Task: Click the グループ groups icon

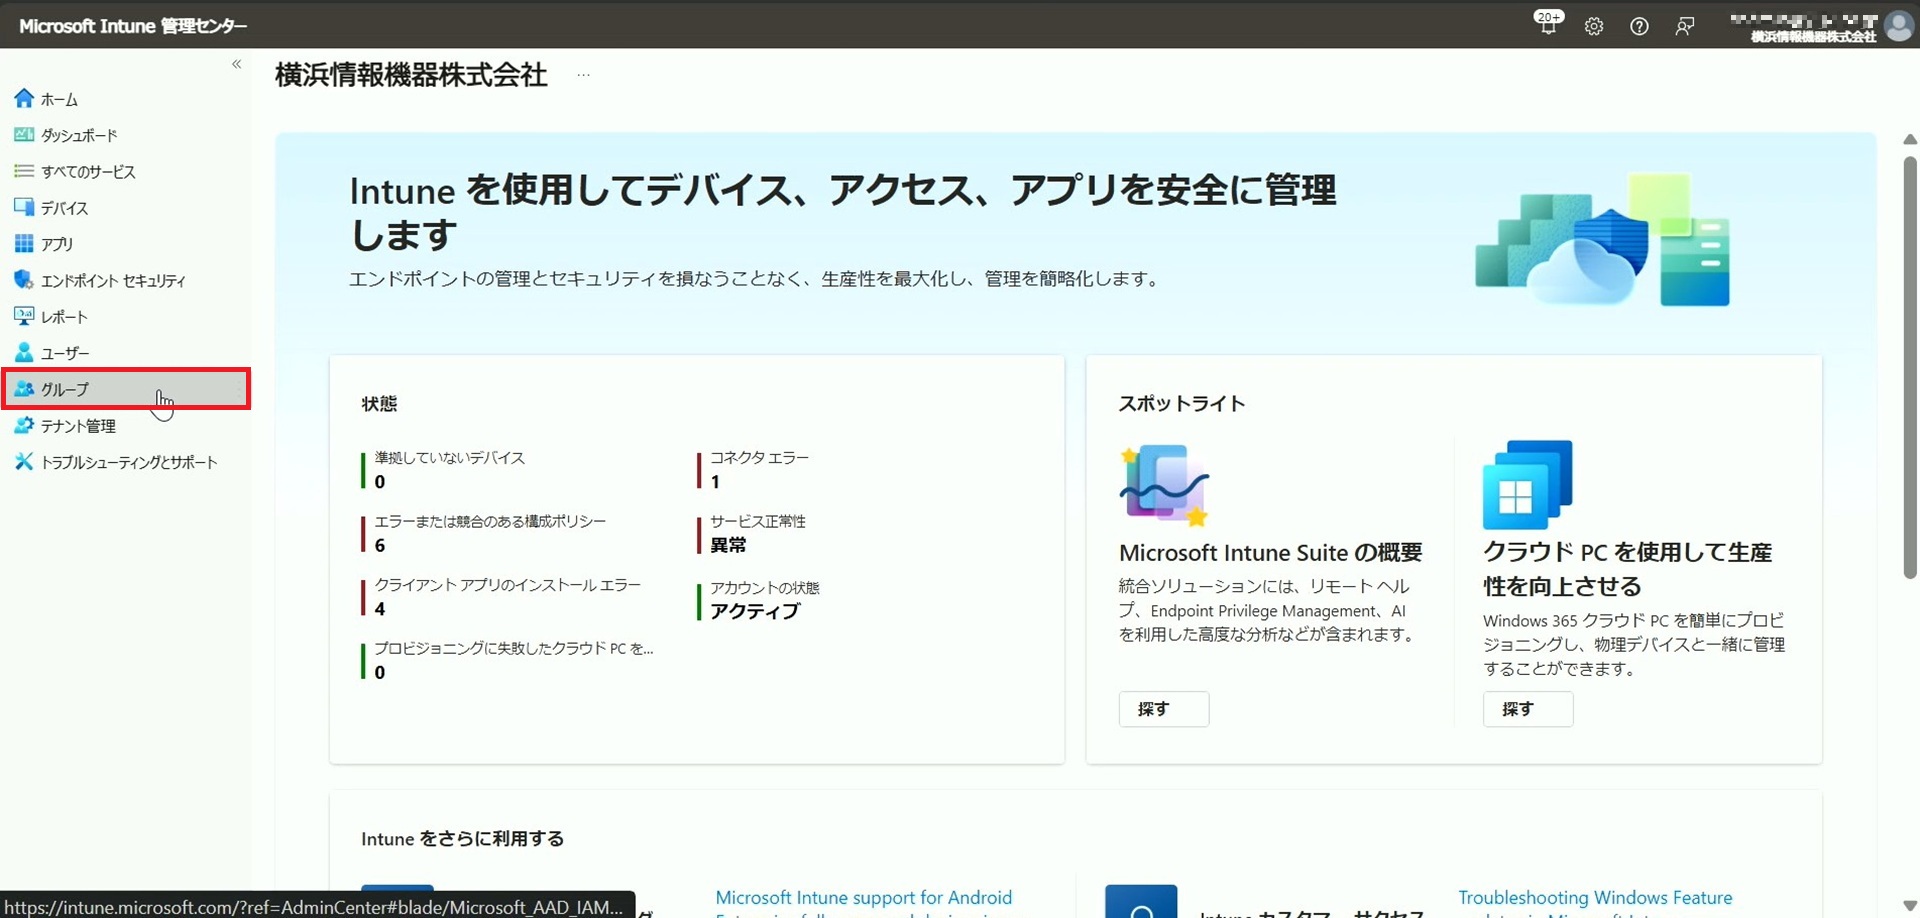Action: [24, 389]
